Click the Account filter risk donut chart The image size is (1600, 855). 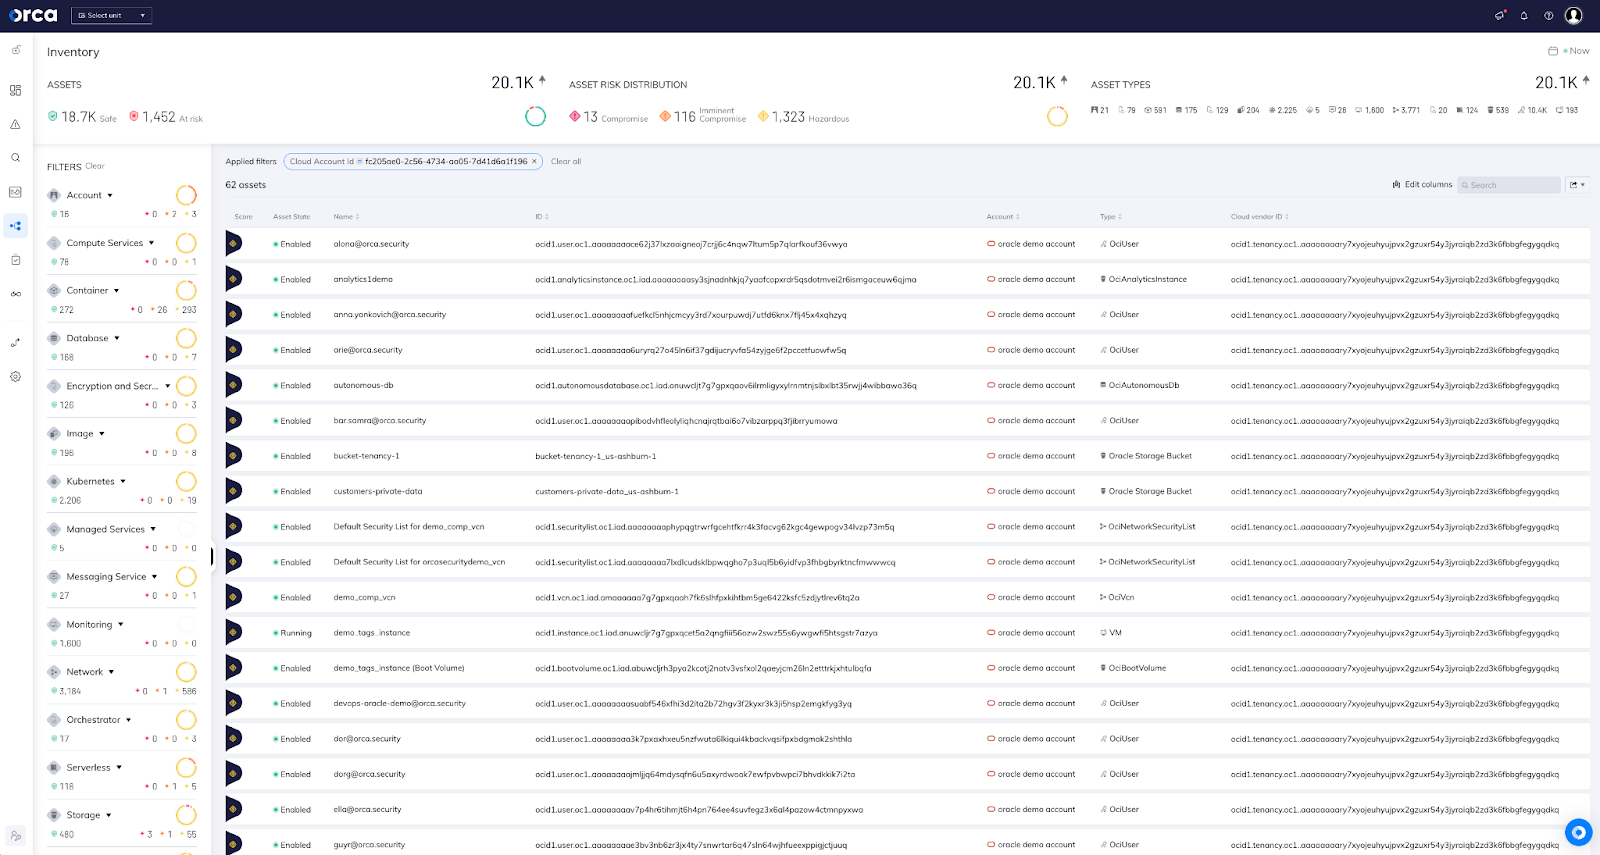186,195
